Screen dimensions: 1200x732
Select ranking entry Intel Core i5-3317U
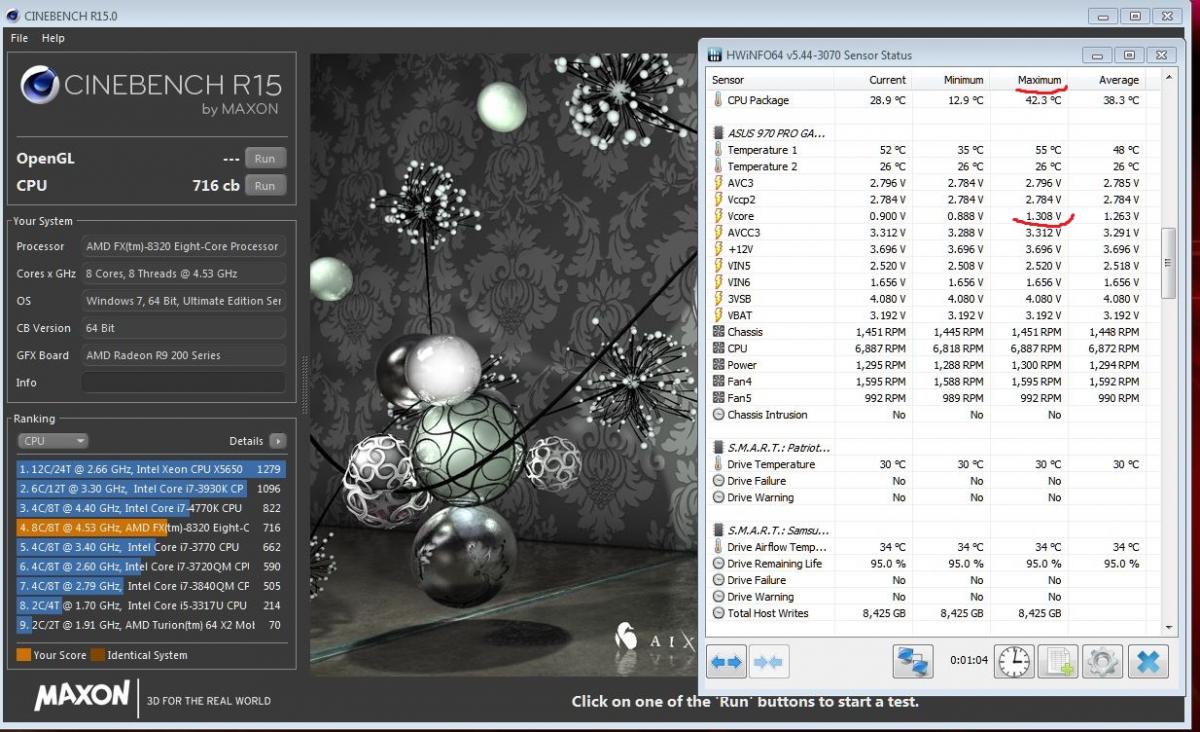[x=151, y=605]
